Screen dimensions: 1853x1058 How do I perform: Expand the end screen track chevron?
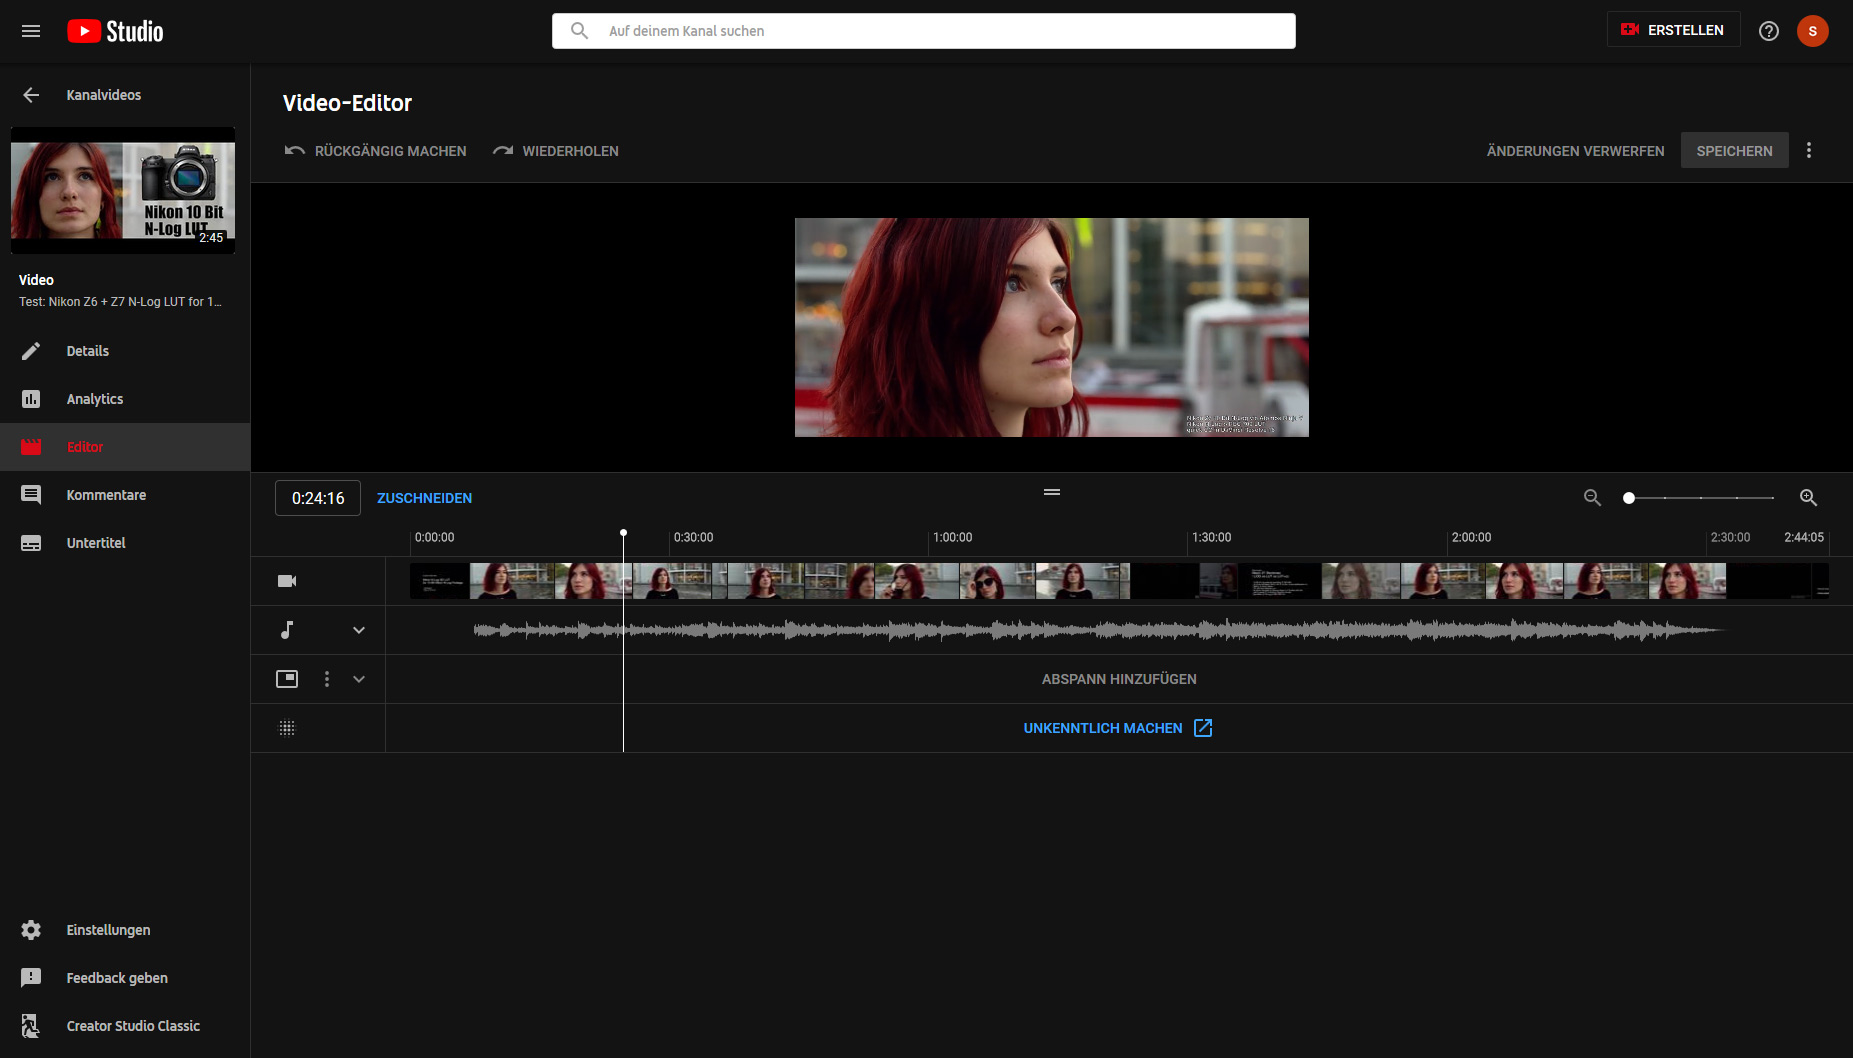tap(359, 679)
